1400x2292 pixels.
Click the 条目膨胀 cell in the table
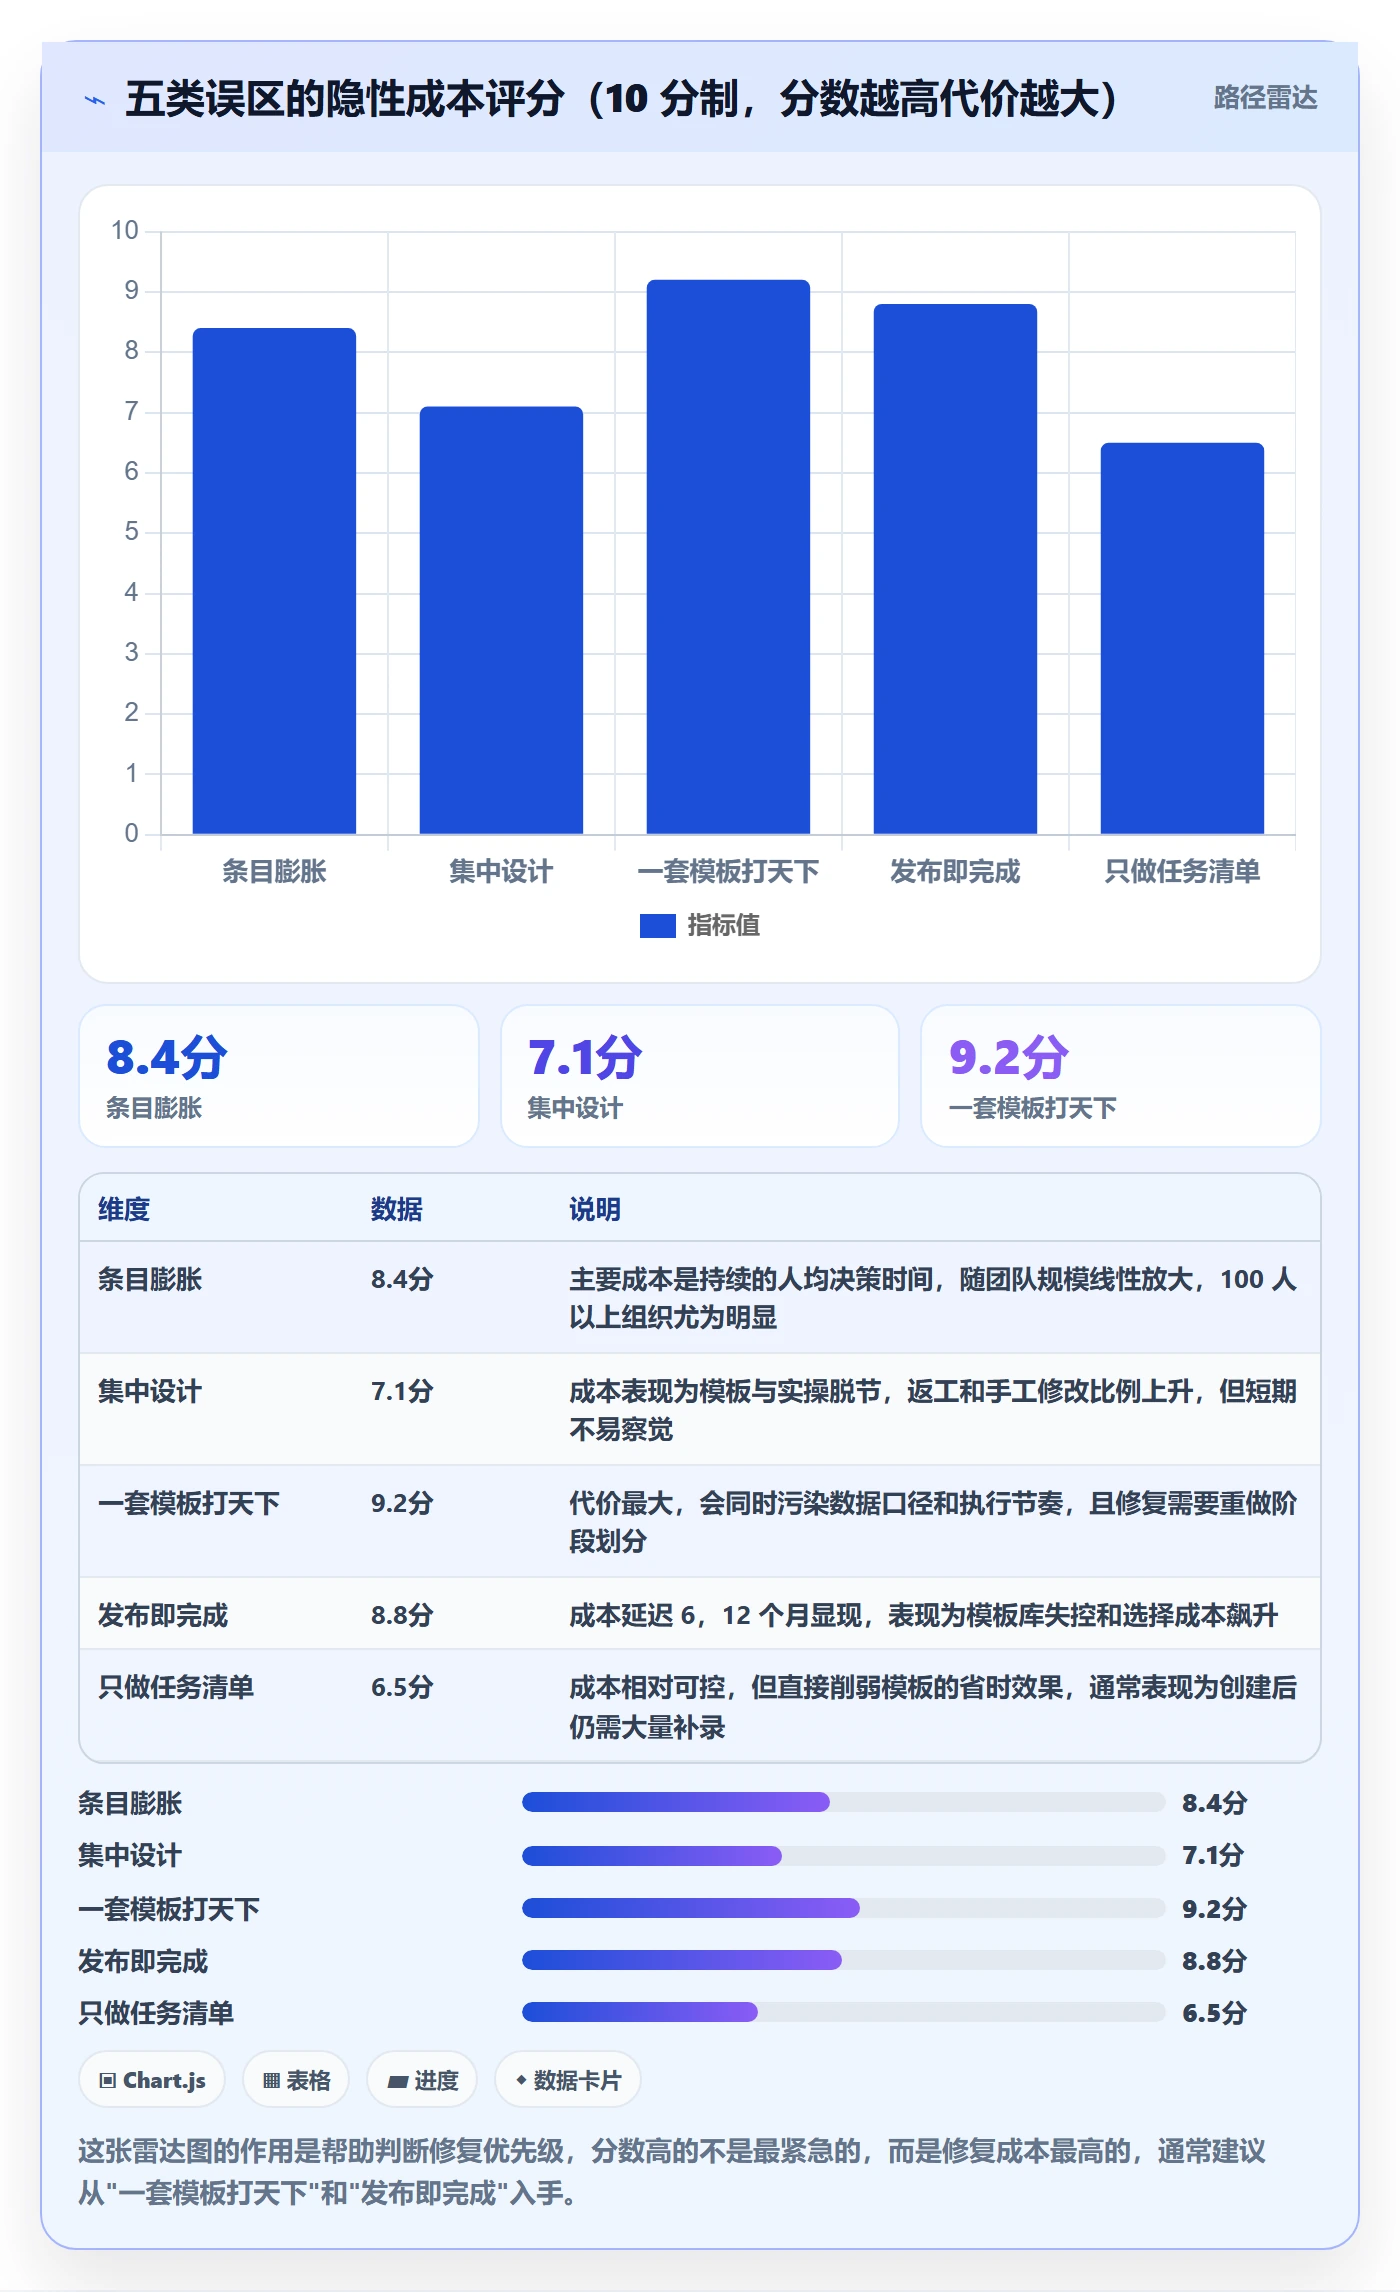point(150,1279)
